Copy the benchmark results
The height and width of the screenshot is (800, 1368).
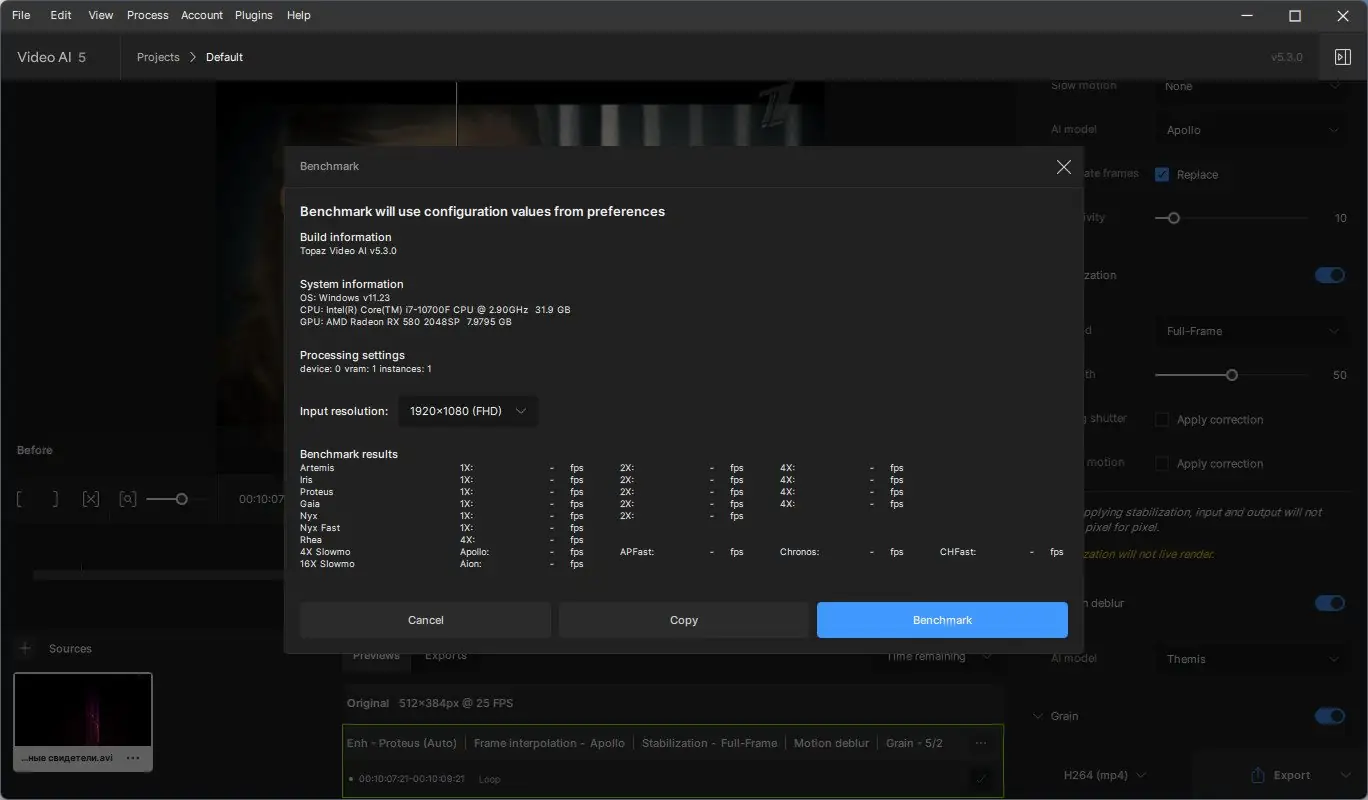coord(683,620)
